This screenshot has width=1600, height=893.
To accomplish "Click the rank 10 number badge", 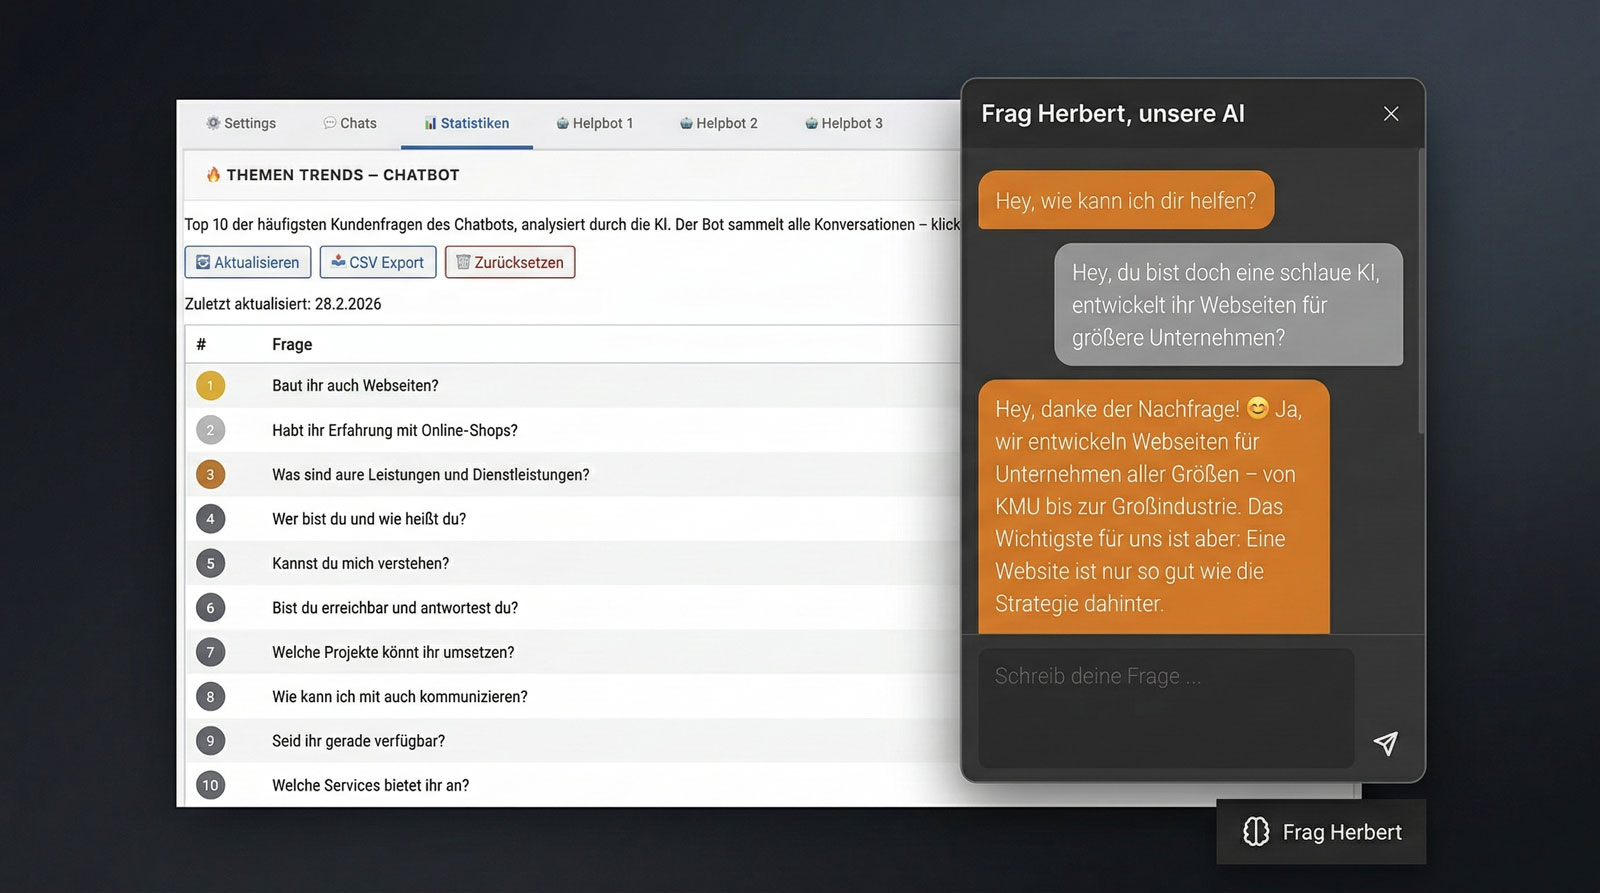I will pyautogui.click(x=210, y=785).
